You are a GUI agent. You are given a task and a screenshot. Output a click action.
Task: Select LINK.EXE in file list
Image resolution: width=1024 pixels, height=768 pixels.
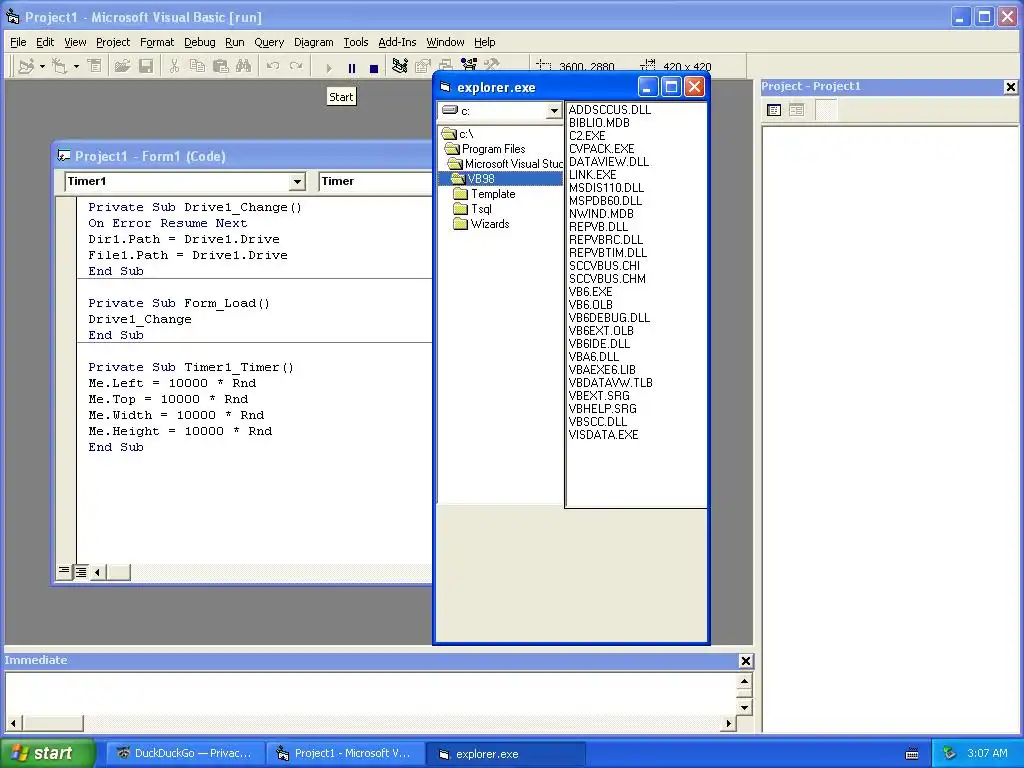coord(592,175)
